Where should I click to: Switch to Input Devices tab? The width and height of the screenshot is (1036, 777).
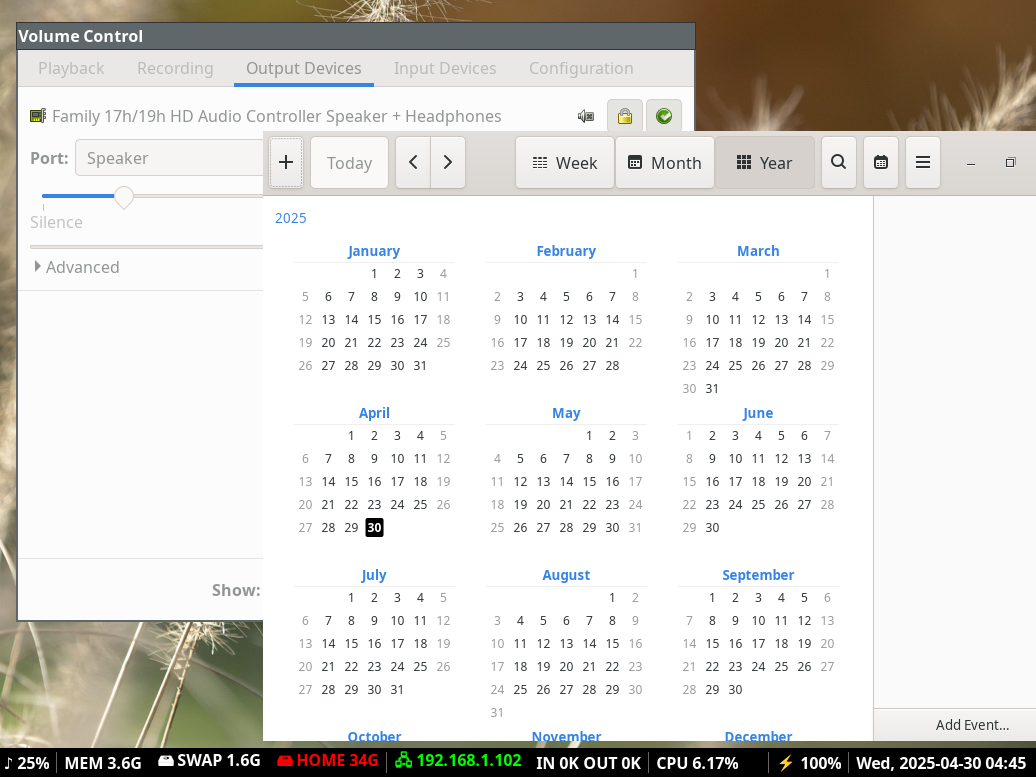[x=445, y=68]
